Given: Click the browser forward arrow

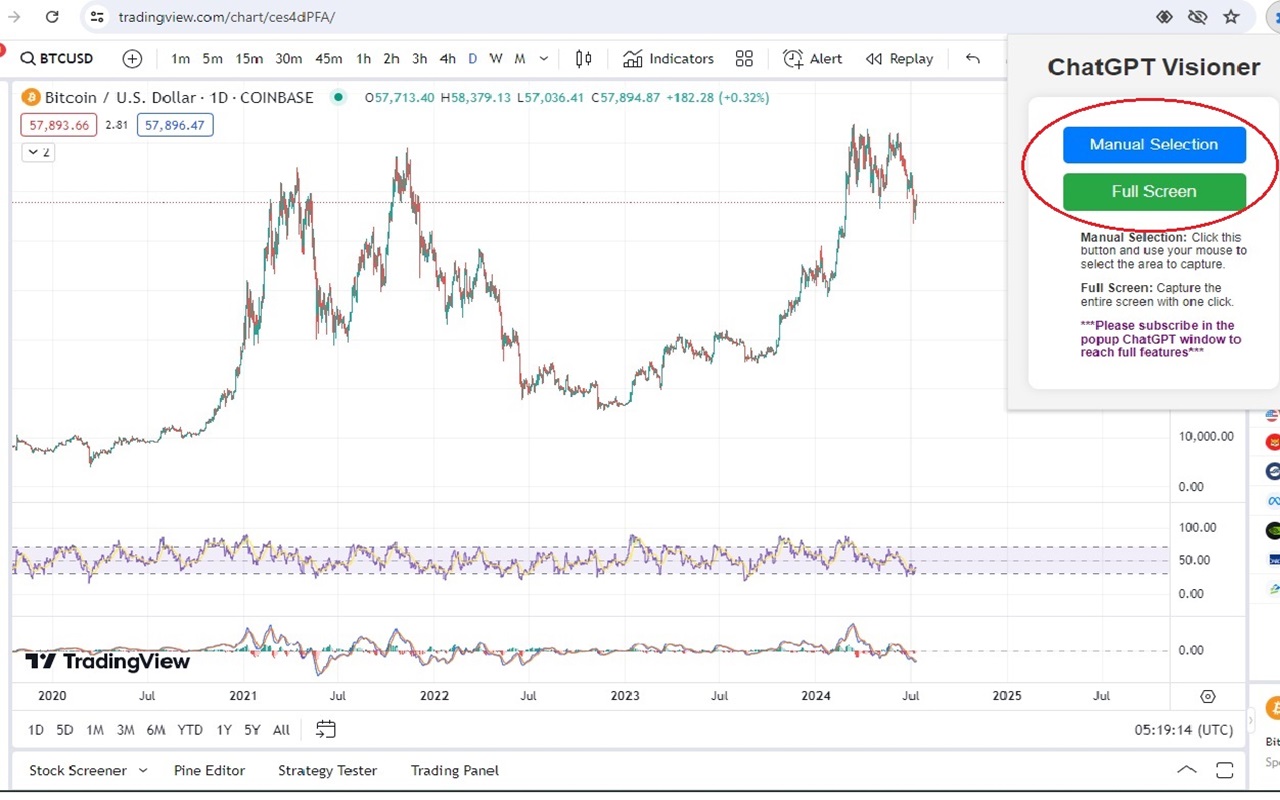Looking at the screenshot, I should tap(14, 17).
